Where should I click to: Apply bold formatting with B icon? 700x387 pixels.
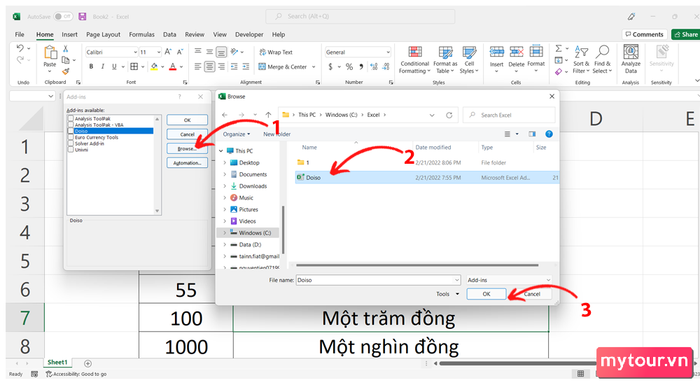tap(91, 67)
